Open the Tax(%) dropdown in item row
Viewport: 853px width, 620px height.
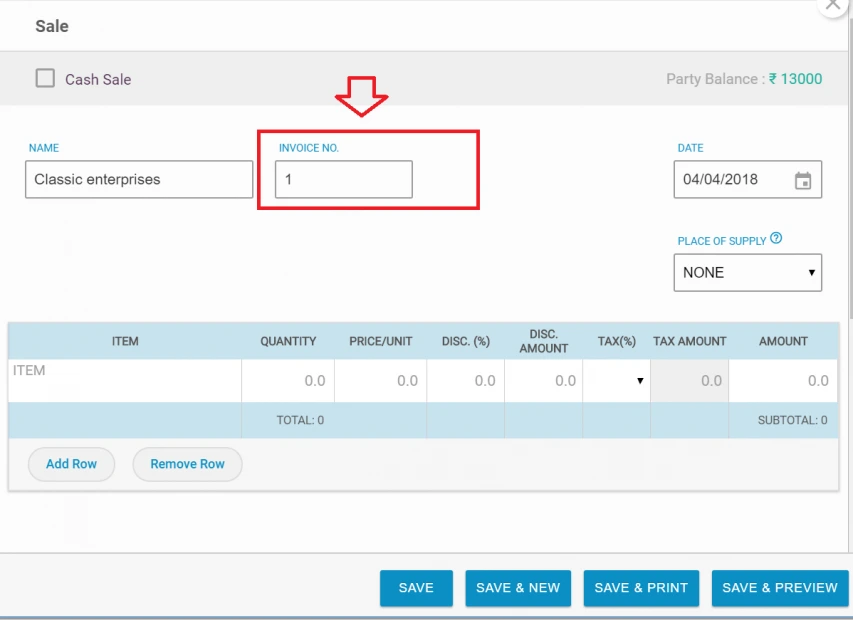coord(616,381)
